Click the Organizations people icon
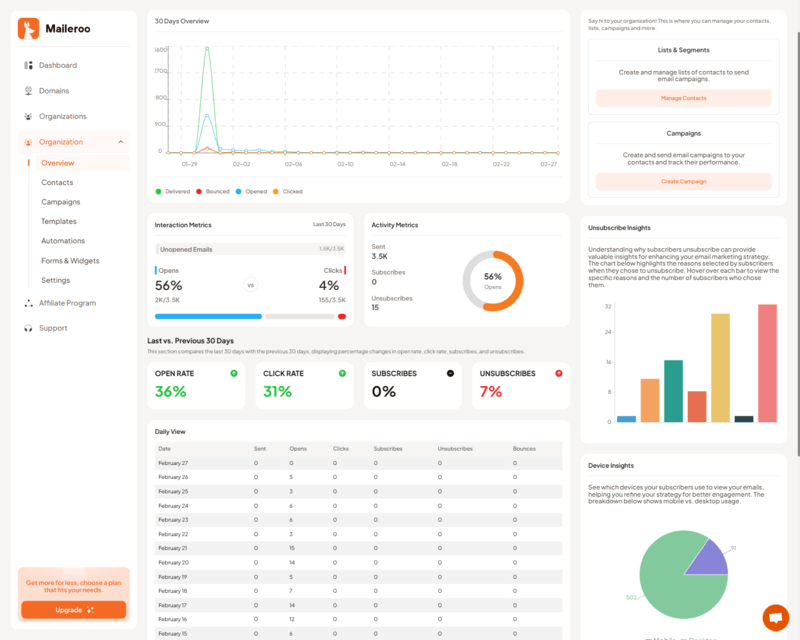 click(28, 117)
